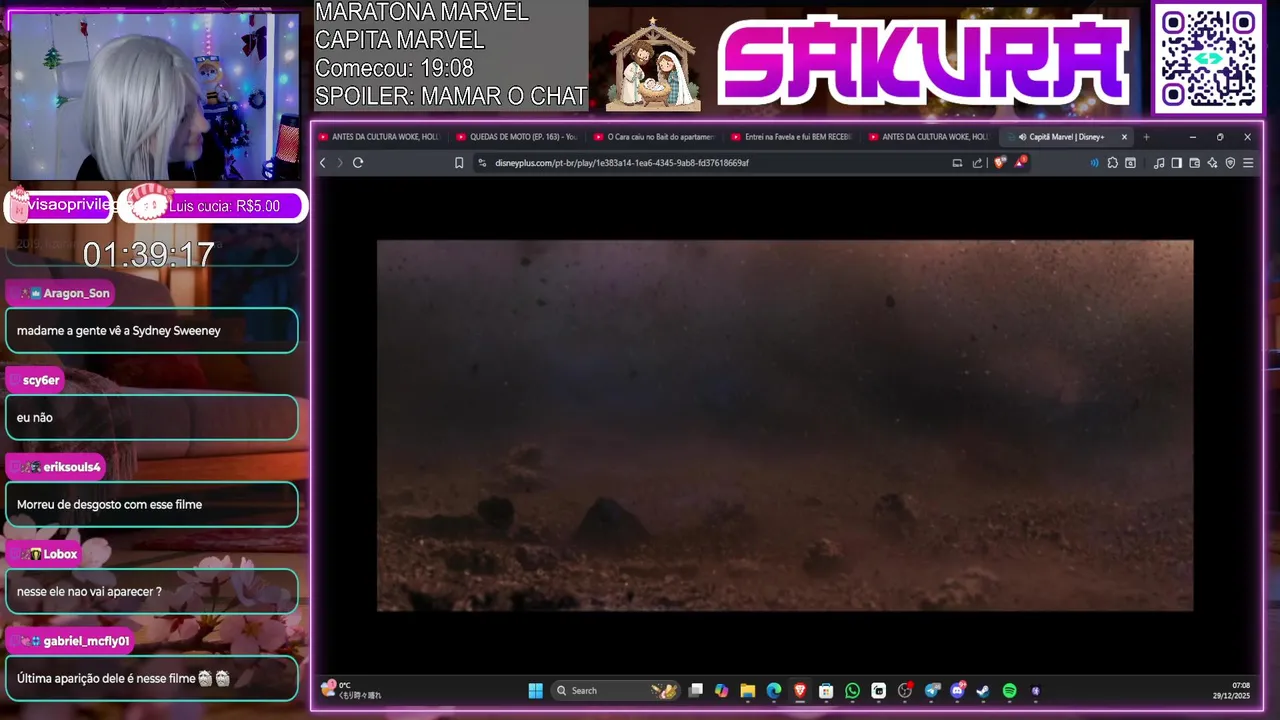Open the Windows Start menu
Screen dimensions: 1280x720
535,691
